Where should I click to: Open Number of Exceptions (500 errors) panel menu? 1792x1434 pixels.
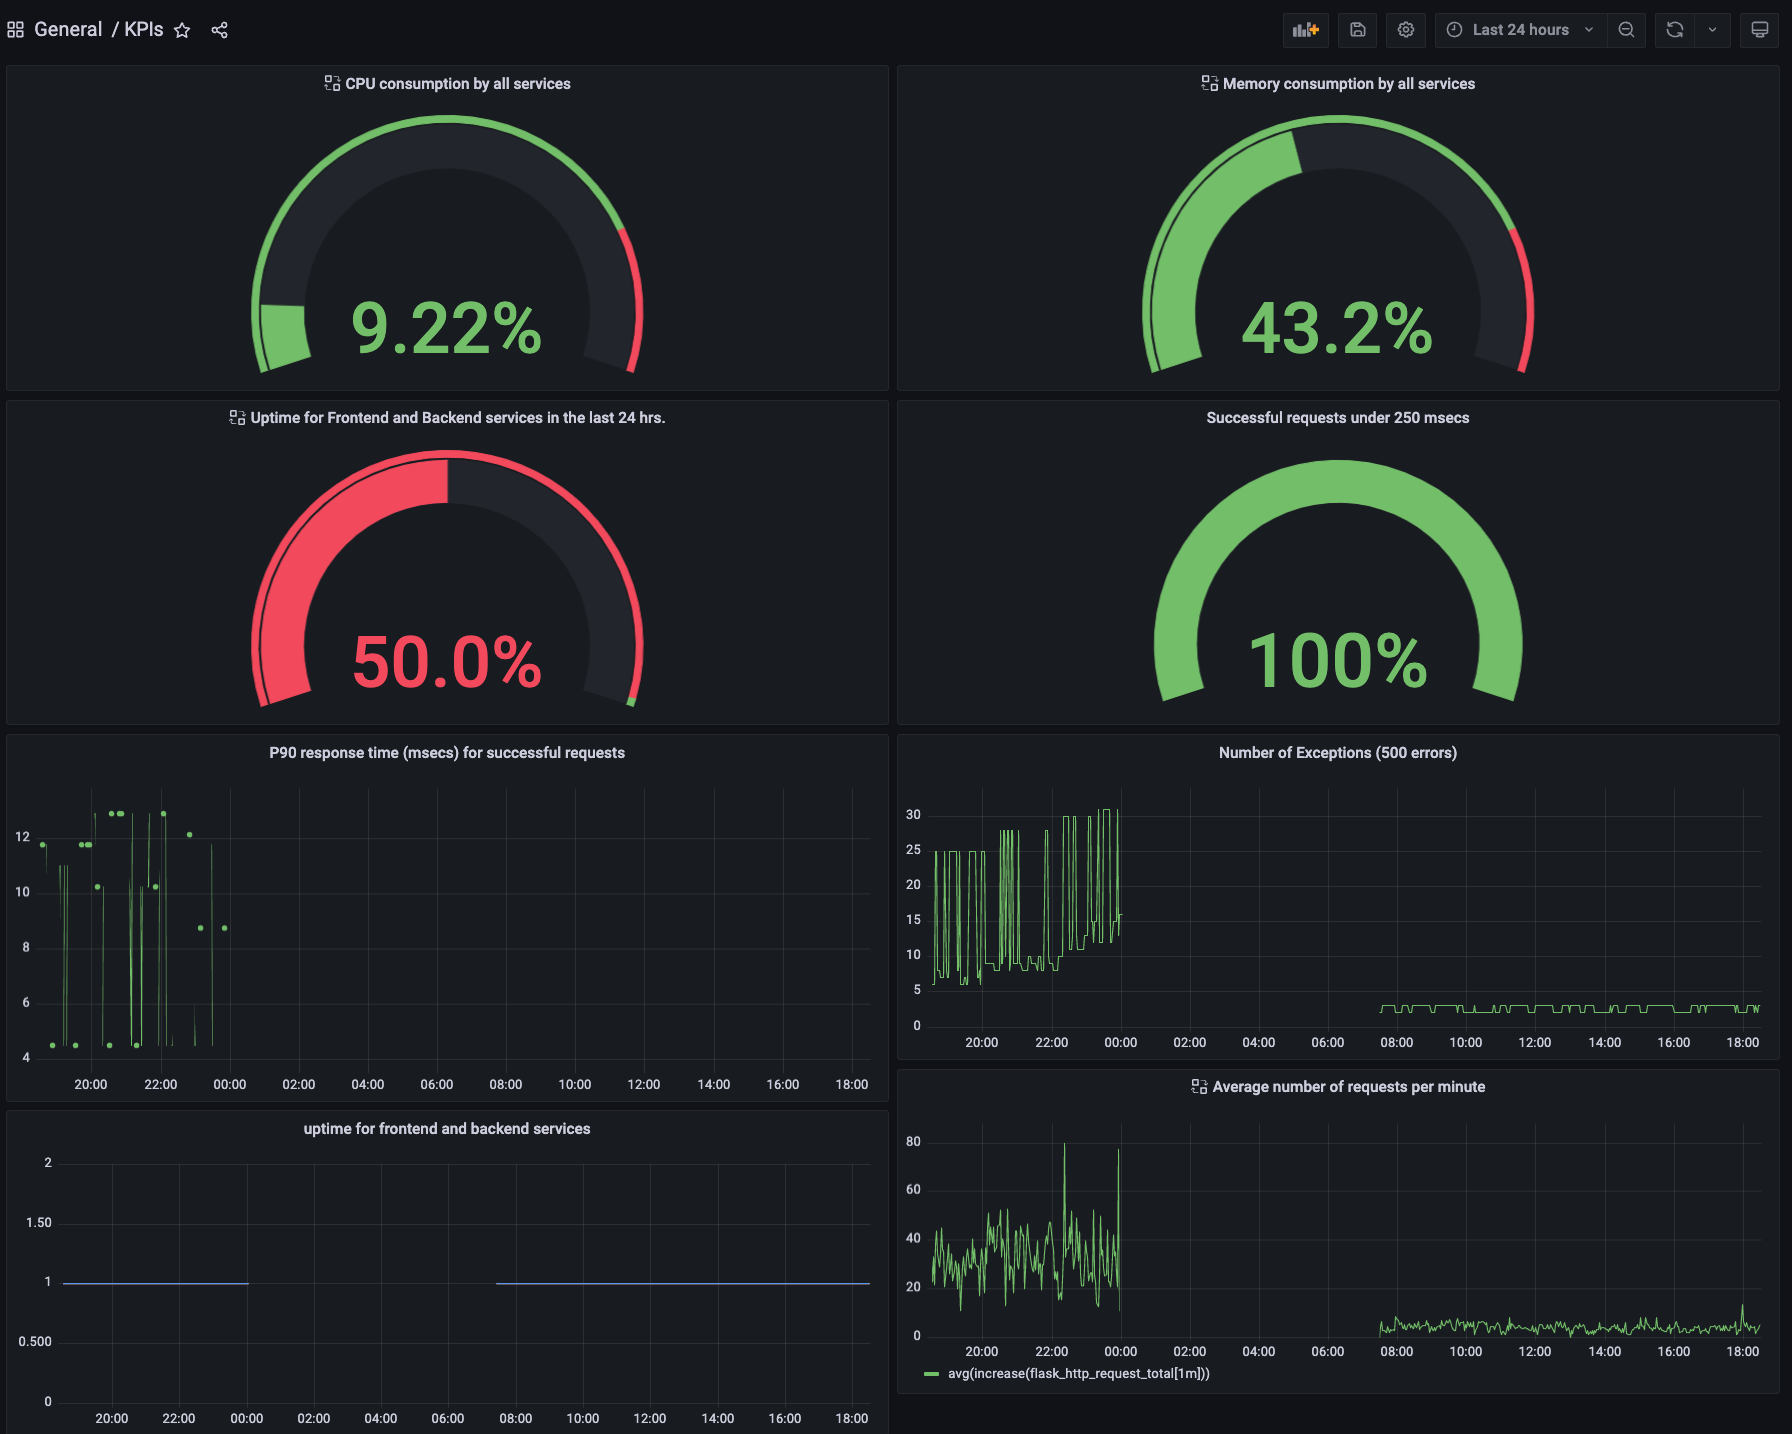(x=1338, y=753)
